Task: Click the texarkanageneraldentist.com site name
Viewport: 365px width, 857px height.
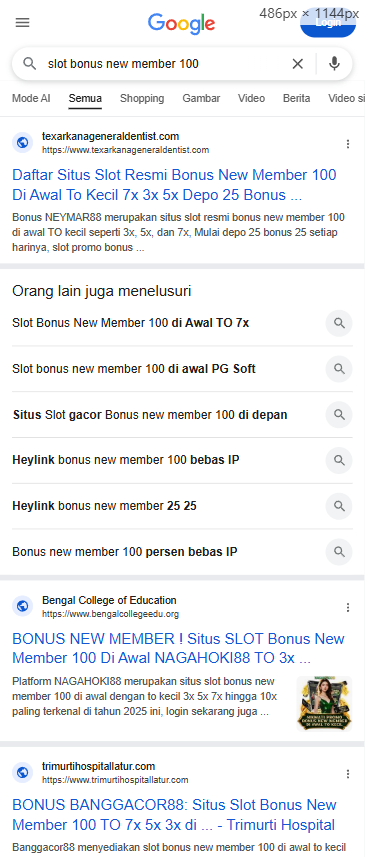Action: [110, 136]
